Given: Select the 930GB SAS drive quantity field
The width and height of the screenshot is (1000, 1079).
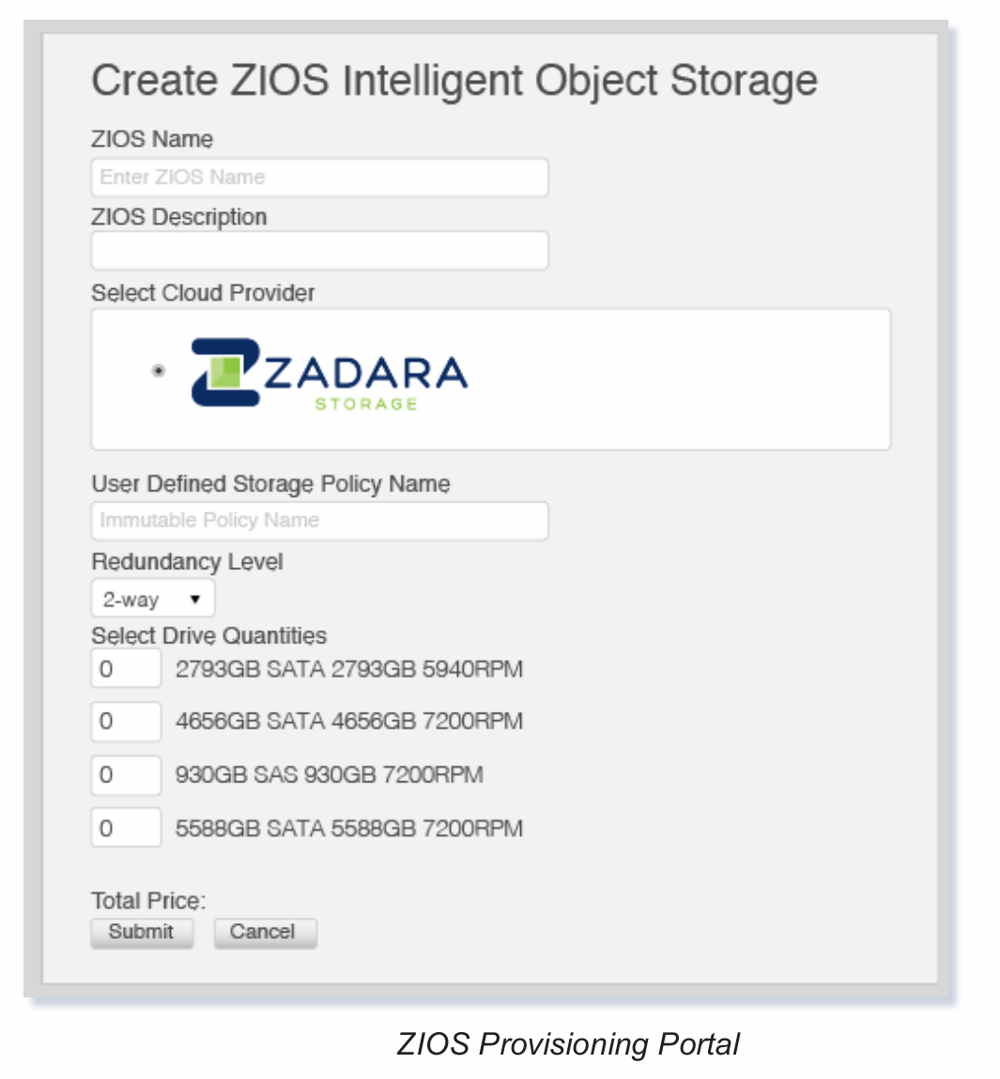Looking at the screenshot, I should [x=126, y=775].
